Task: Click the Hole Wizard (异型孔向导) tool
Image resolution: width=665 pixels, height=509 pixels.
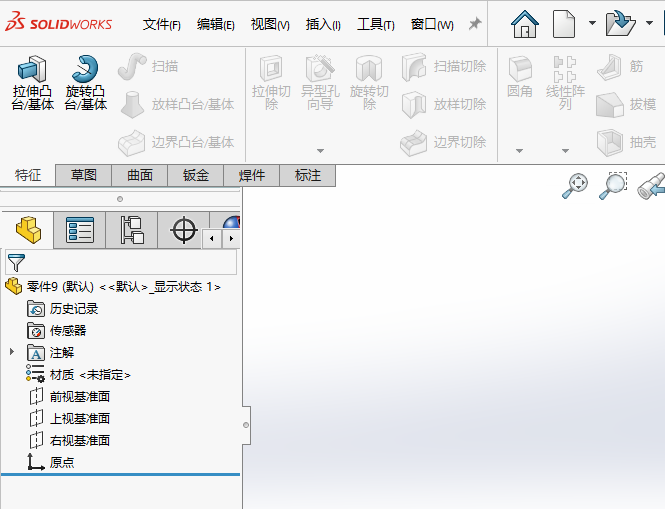Action: [x=320, y=83]
